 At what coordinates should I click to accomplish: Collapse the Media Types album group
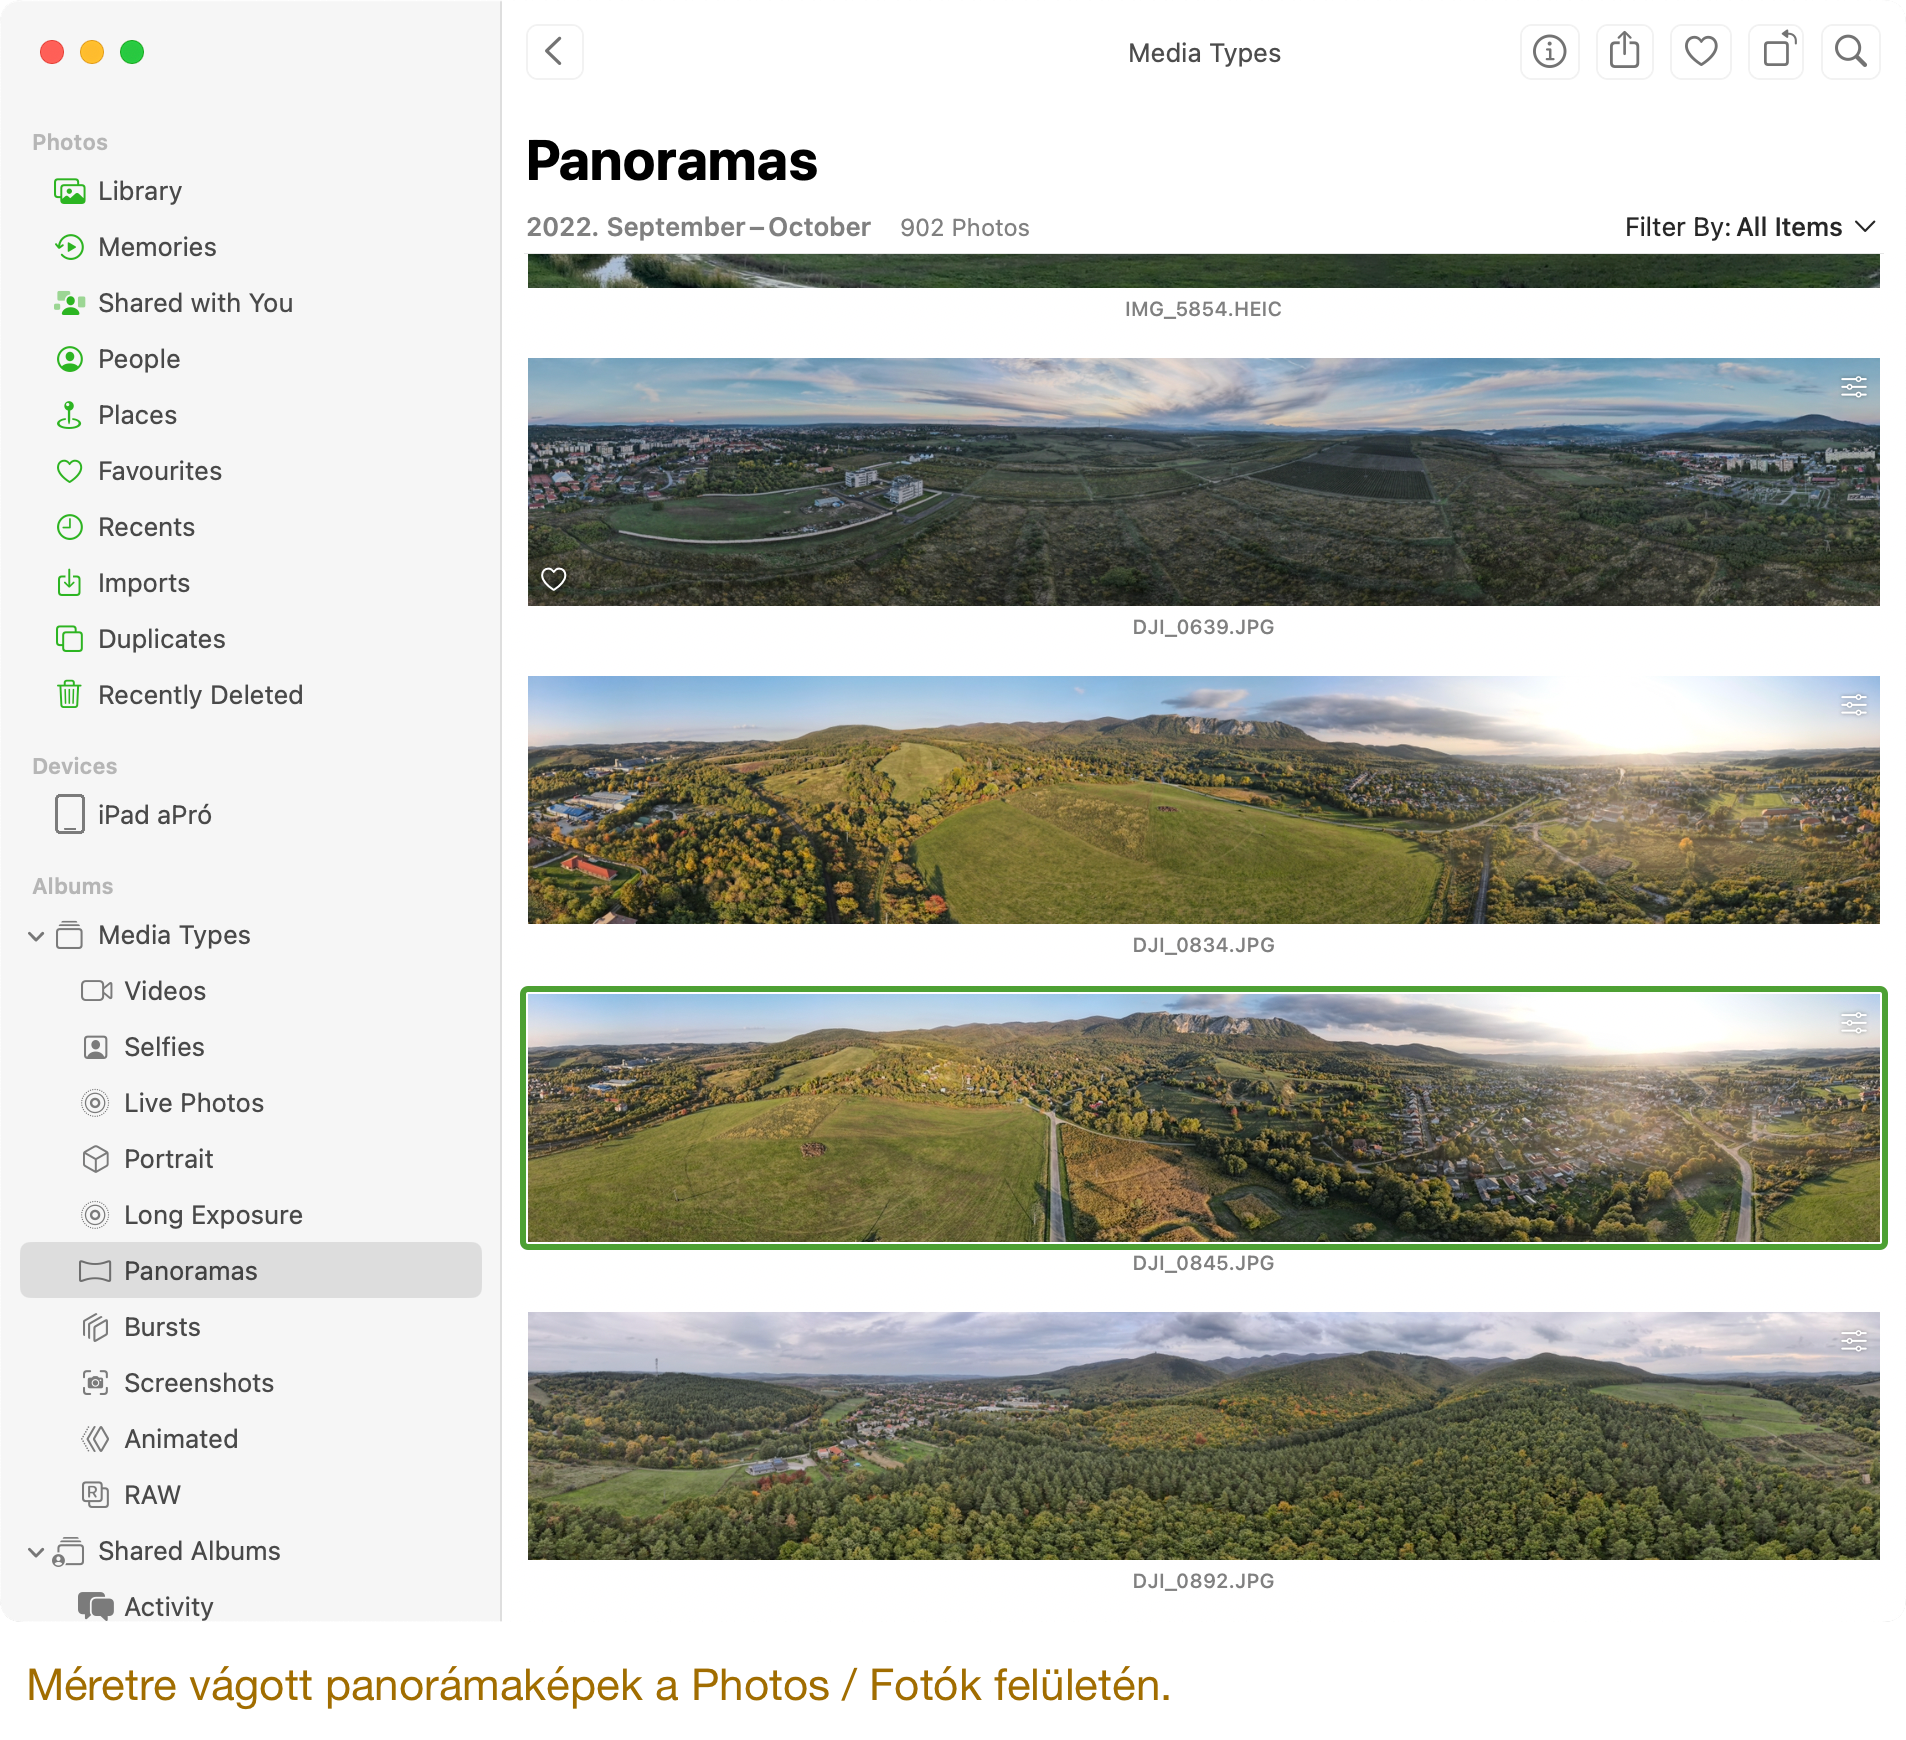point(36,936)
